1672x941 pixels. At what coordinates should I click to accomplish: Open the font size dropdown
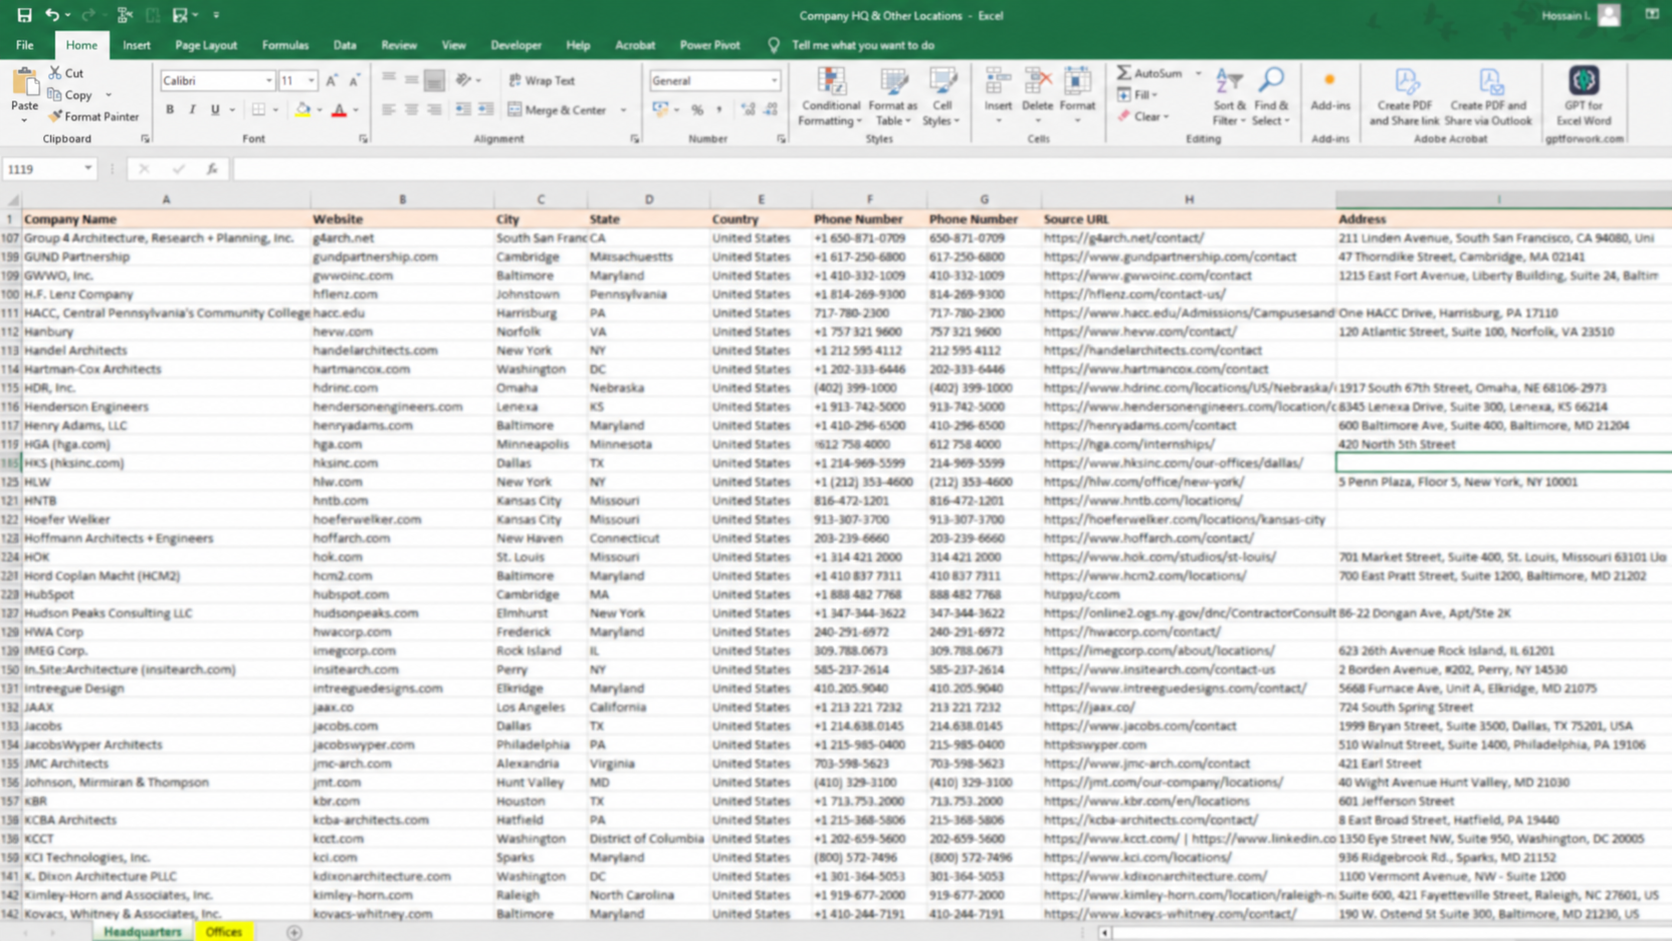311,80
